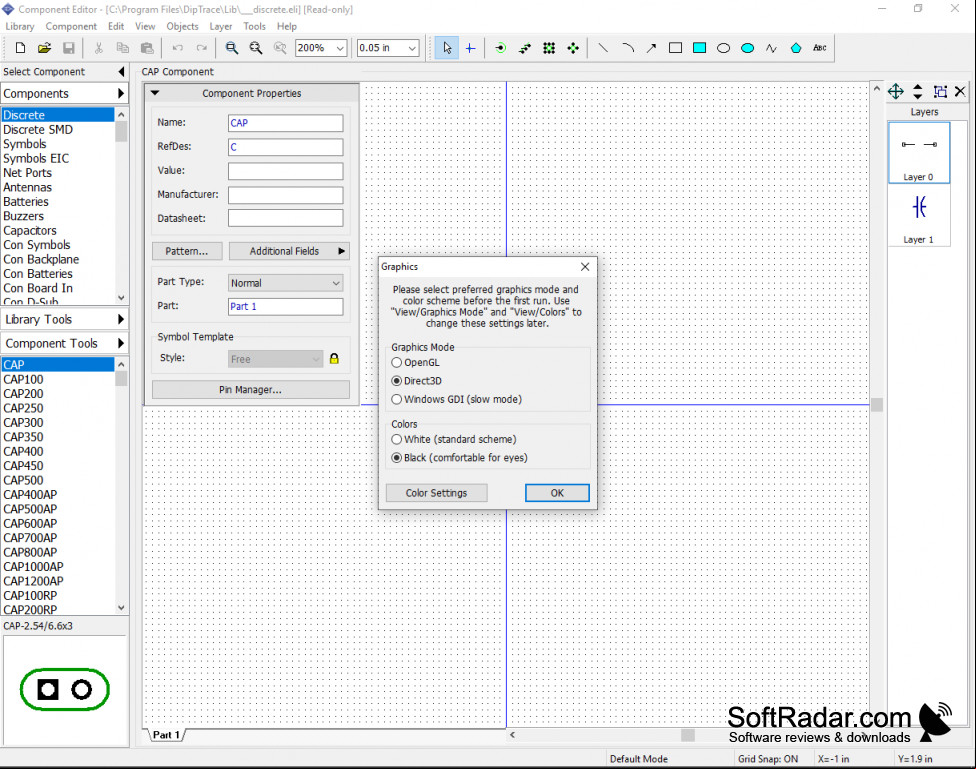Click the Cut scissors icon

tap(98, 48)
